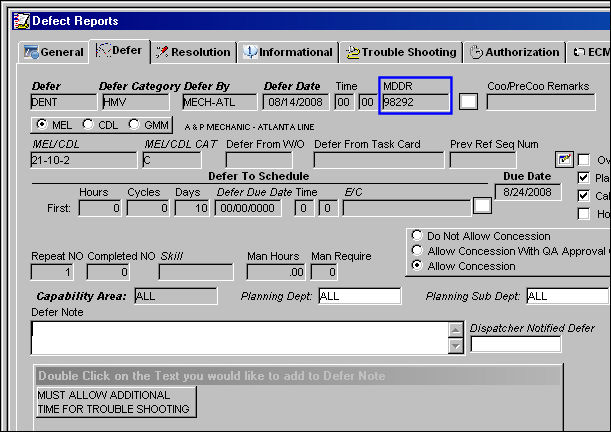Select the CDL radio button
Image resolution: width=611 pixels, height=432 pixels.
88,125
